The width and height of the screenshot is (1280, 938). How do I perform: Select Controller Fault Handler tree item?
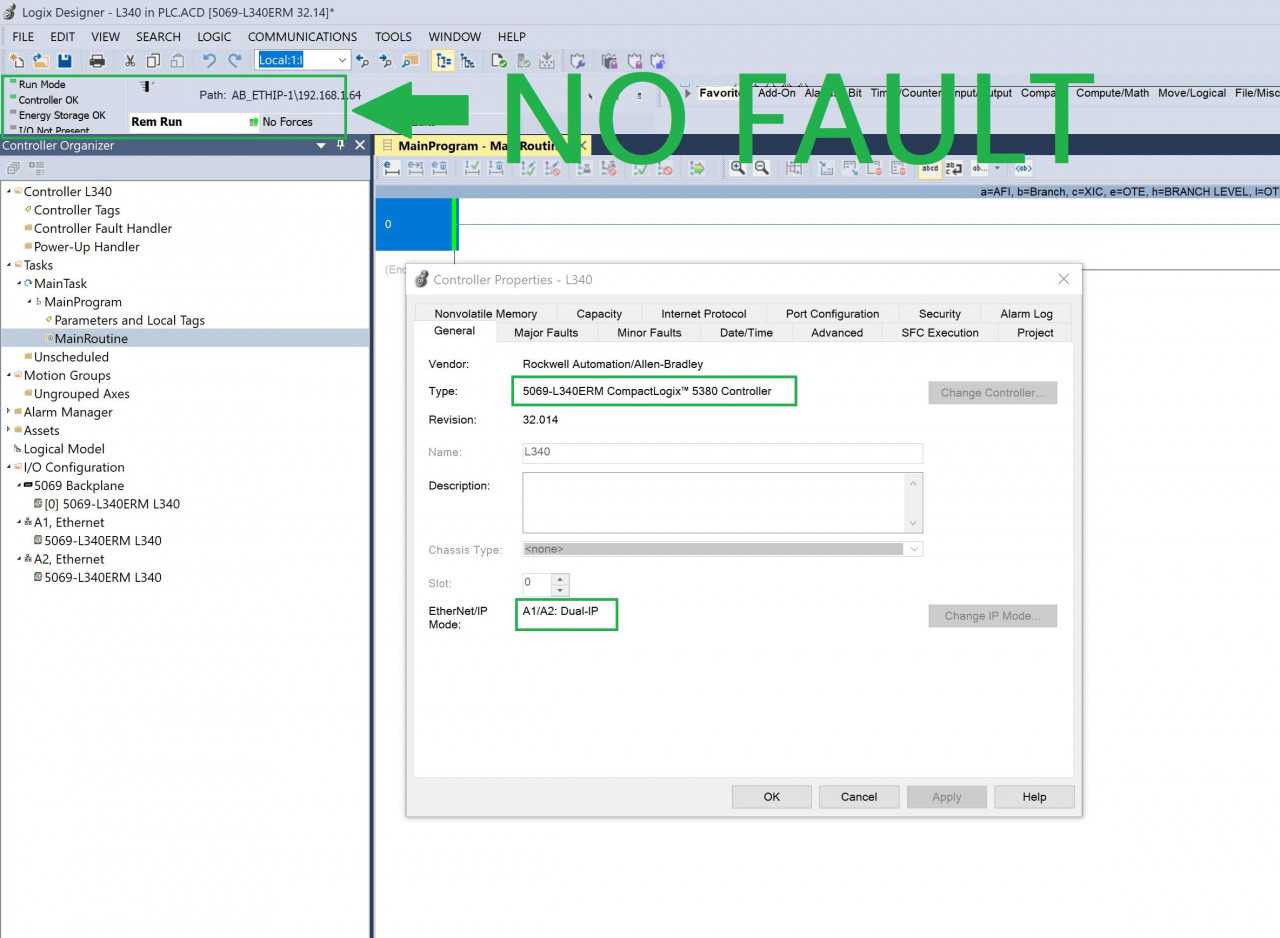click(102, 228)
